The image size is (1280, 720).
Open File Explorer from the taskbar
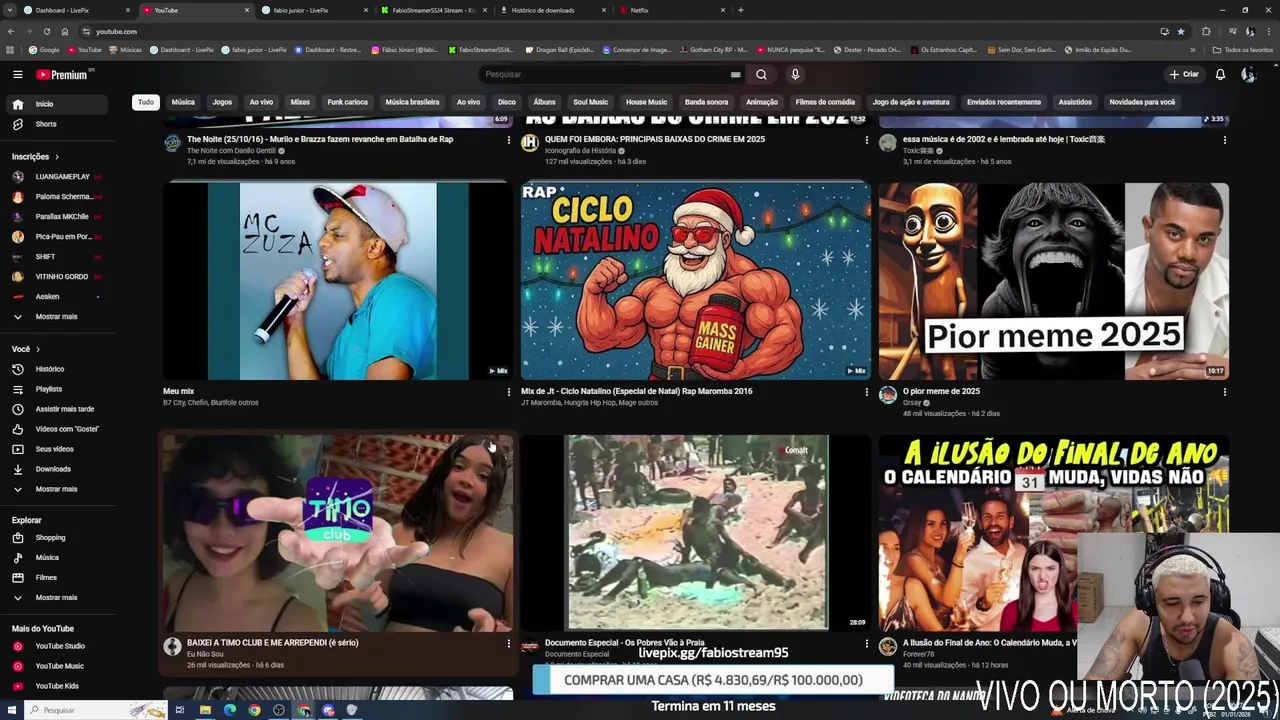[x=205, y=710]
